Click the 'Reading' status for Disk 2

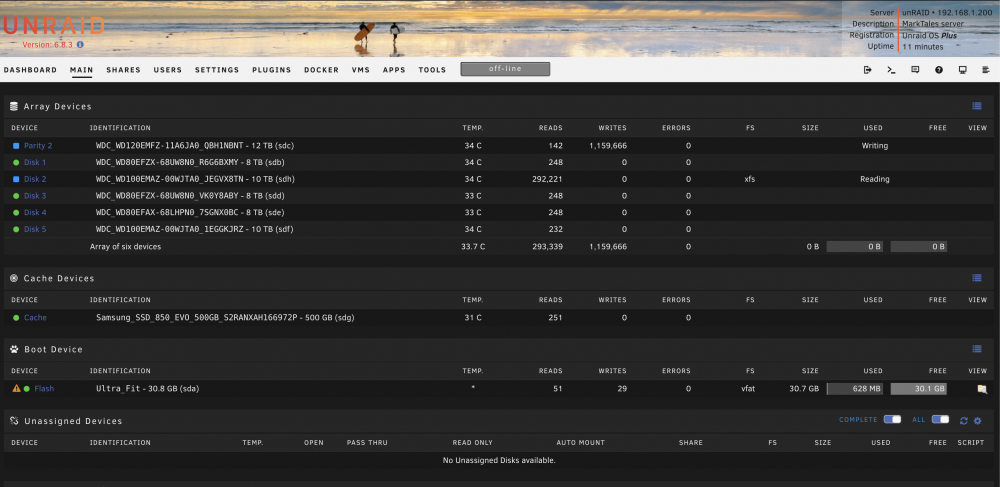[x=874, y=179]
